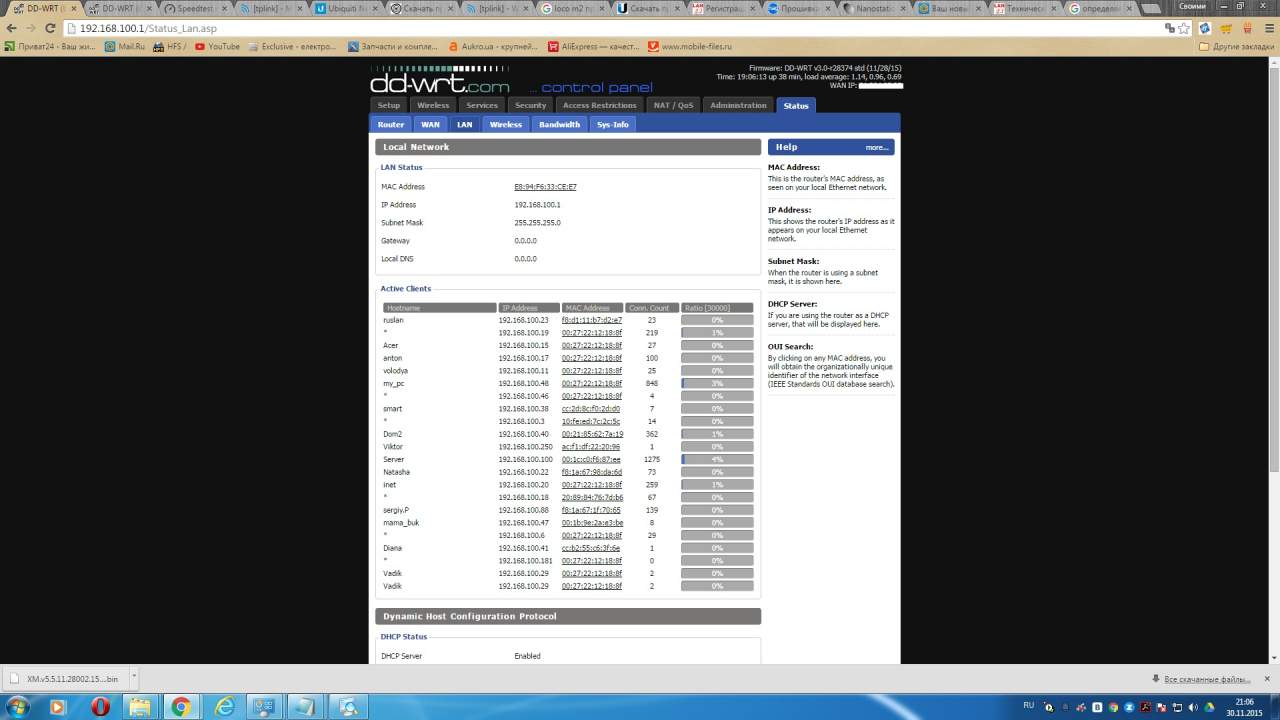
Task: Click the Server ratio bar showing 4%
Action: (717, 460)
